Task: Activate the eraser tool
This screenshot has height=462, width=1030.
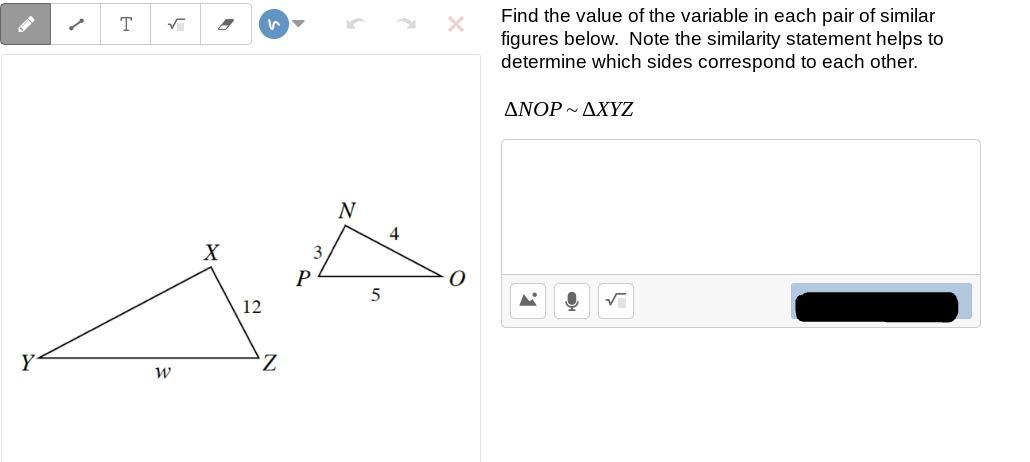Action: coord(226,24)
